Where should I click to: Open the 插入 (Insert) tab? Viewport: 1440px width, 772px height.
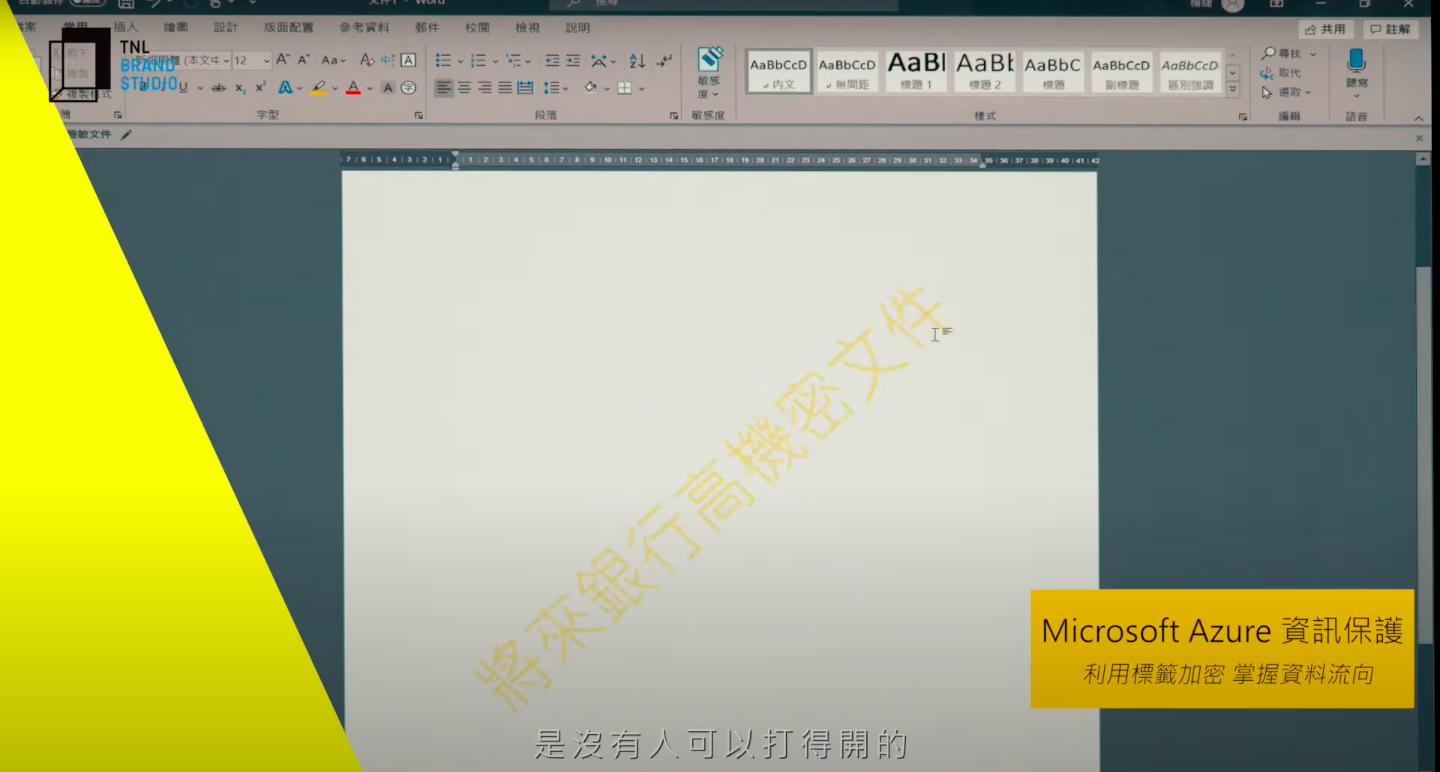(126, 27)
